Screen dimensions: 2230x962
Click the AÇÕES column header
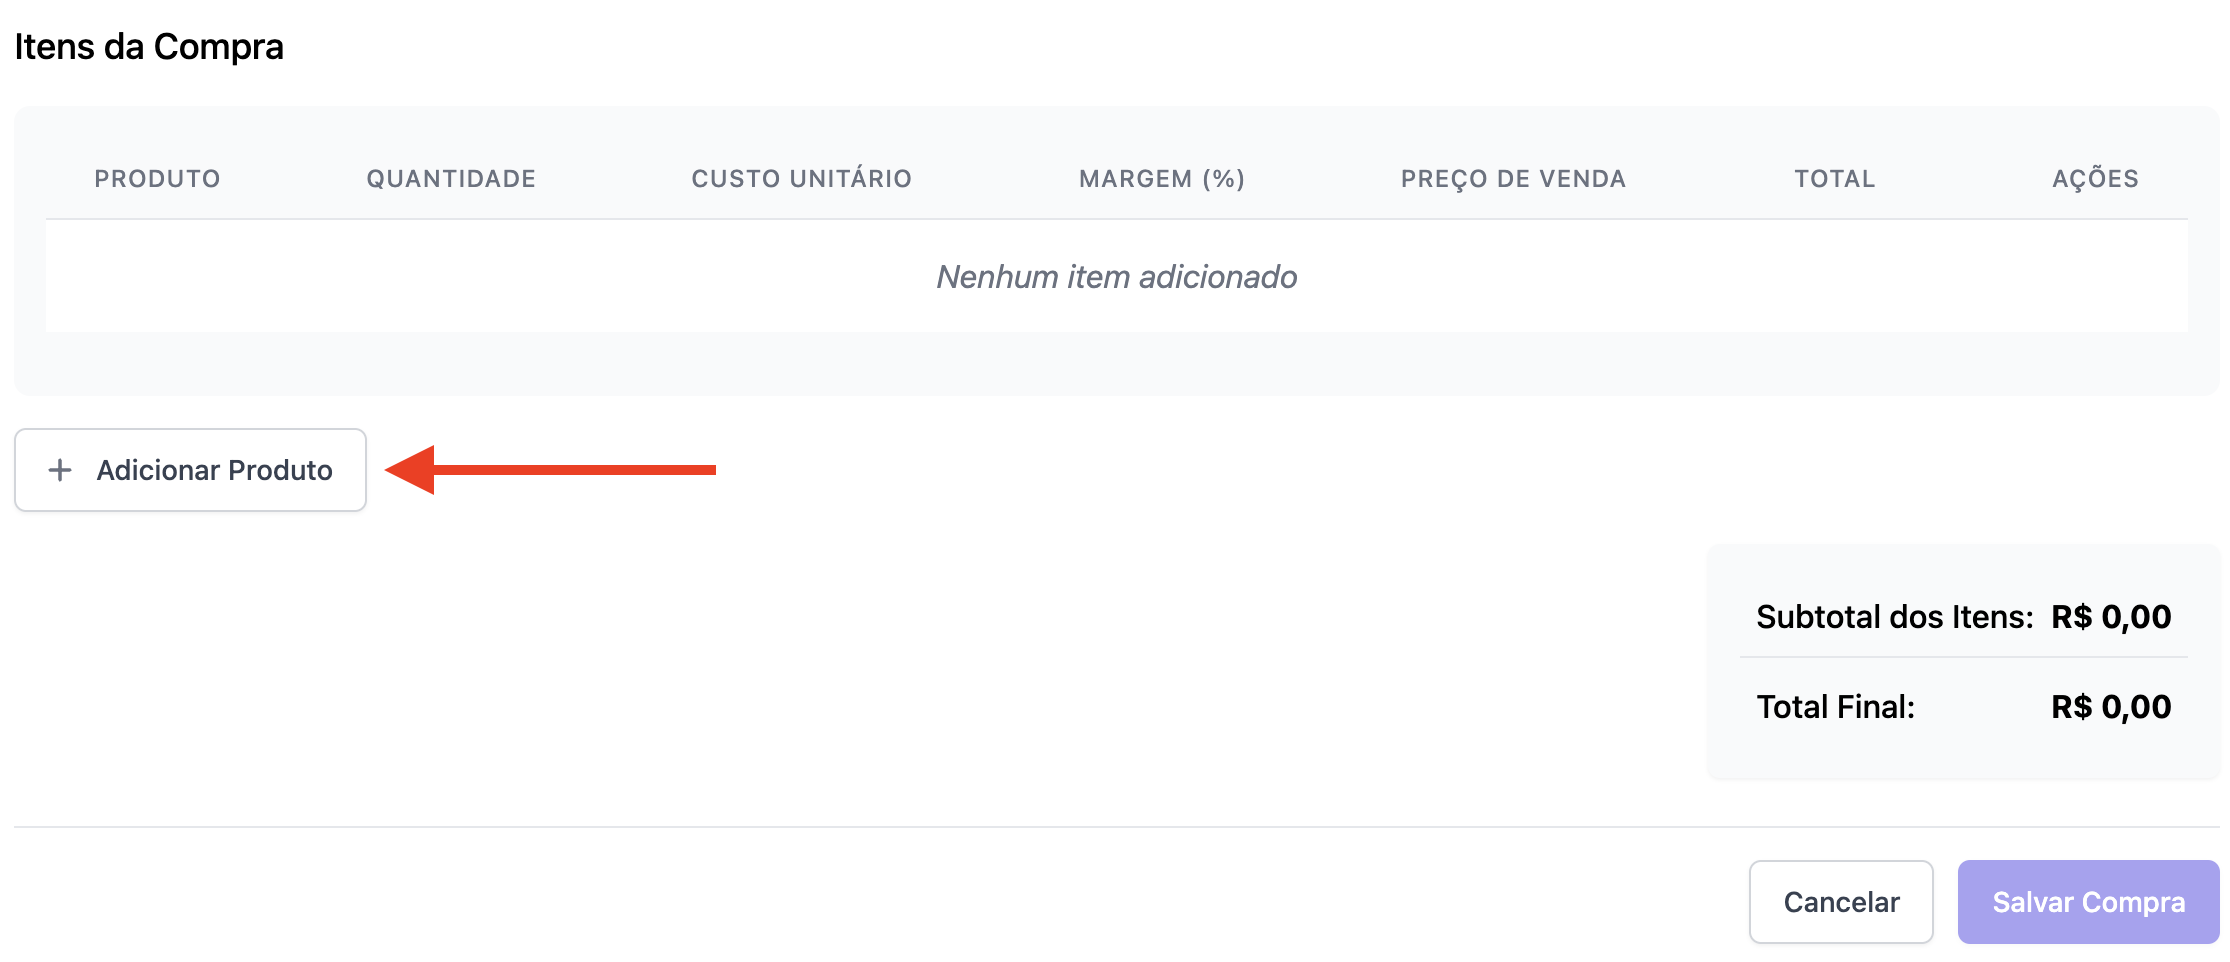2095,179
